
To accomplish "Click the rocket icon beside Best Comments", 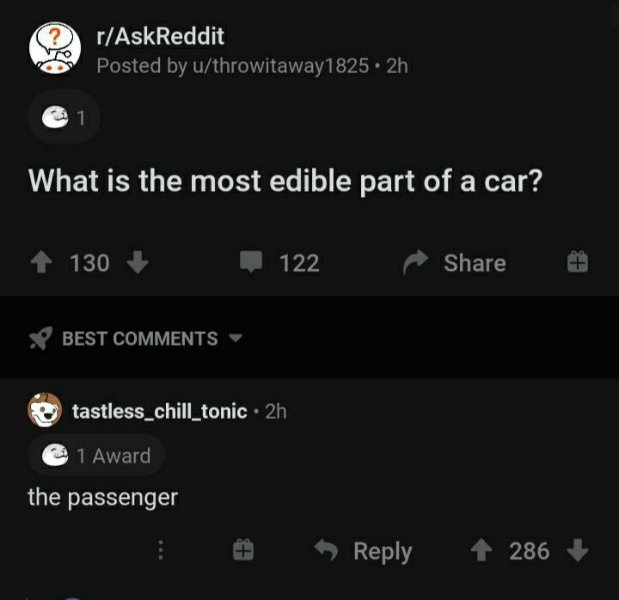I will (41, 338).
